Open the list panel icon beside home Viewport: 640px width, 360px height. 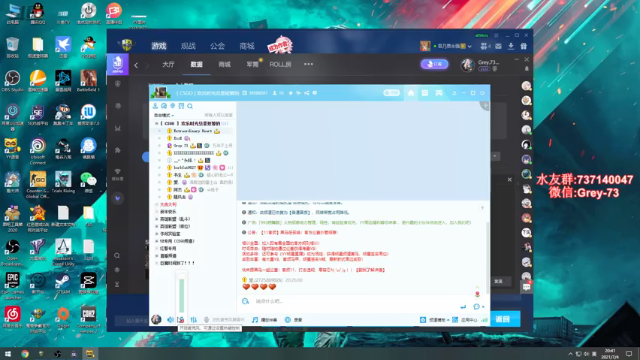tap(424, 93)
